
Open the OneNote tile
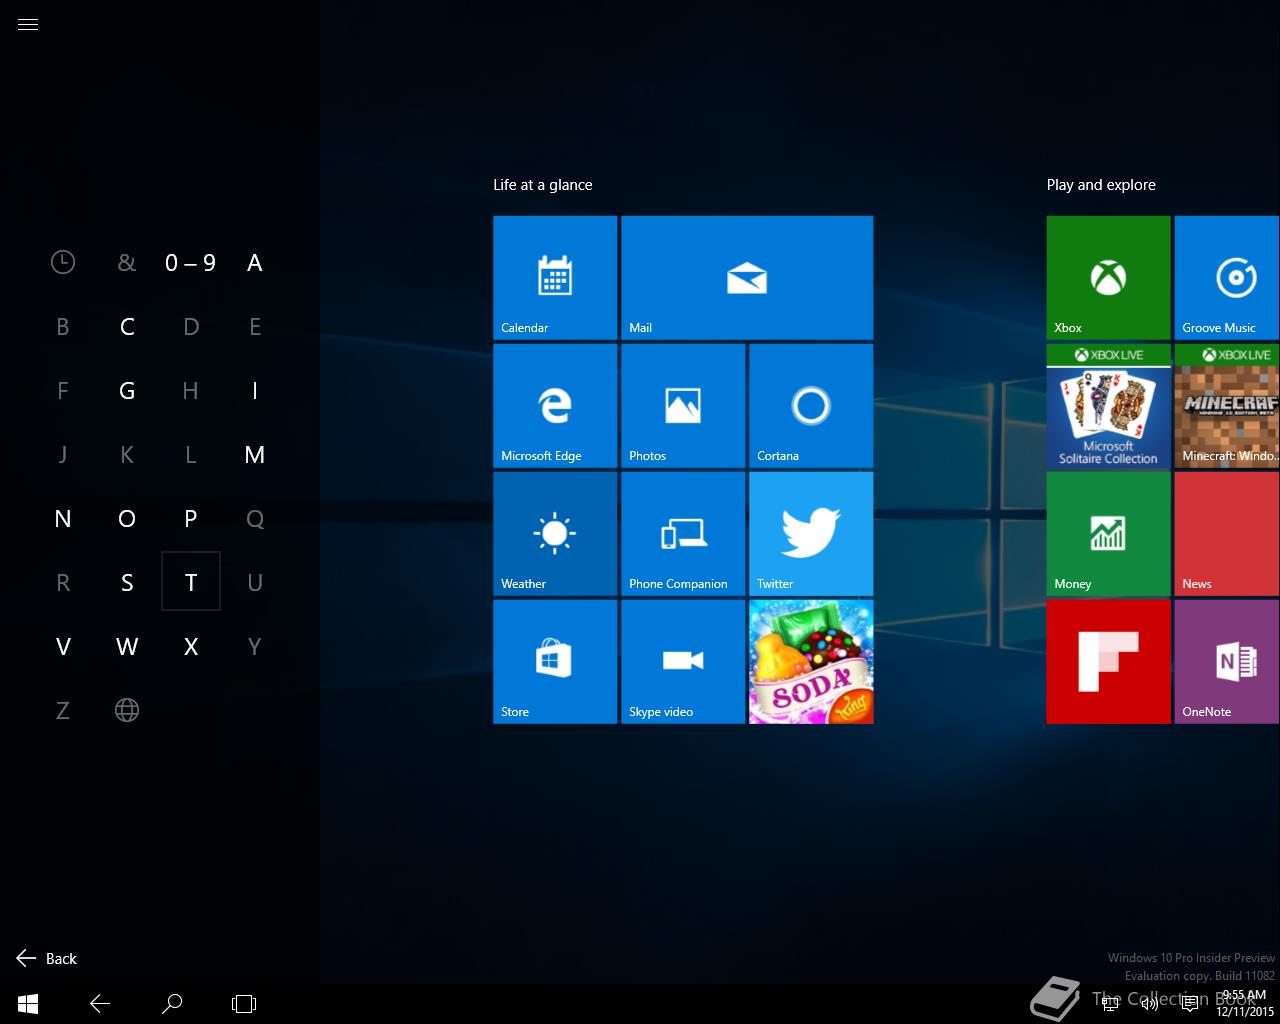1227,662
